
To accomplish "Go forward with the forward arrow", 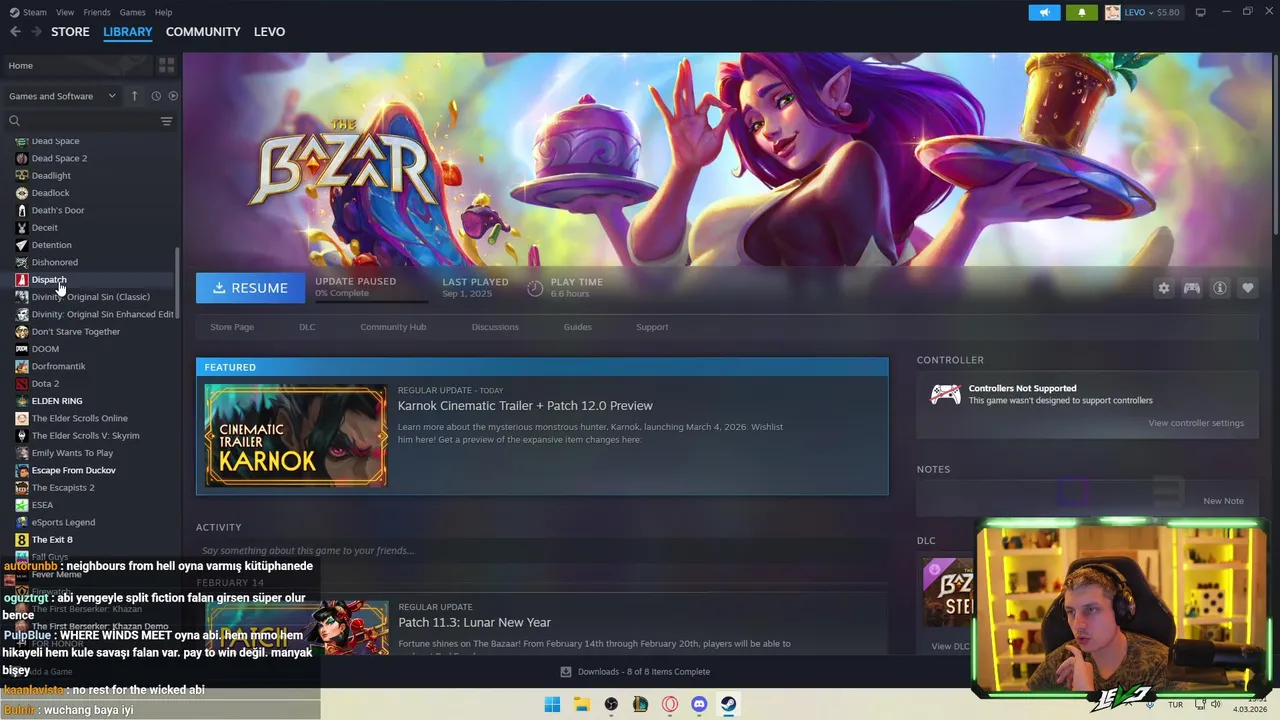I will coord(36,32).
